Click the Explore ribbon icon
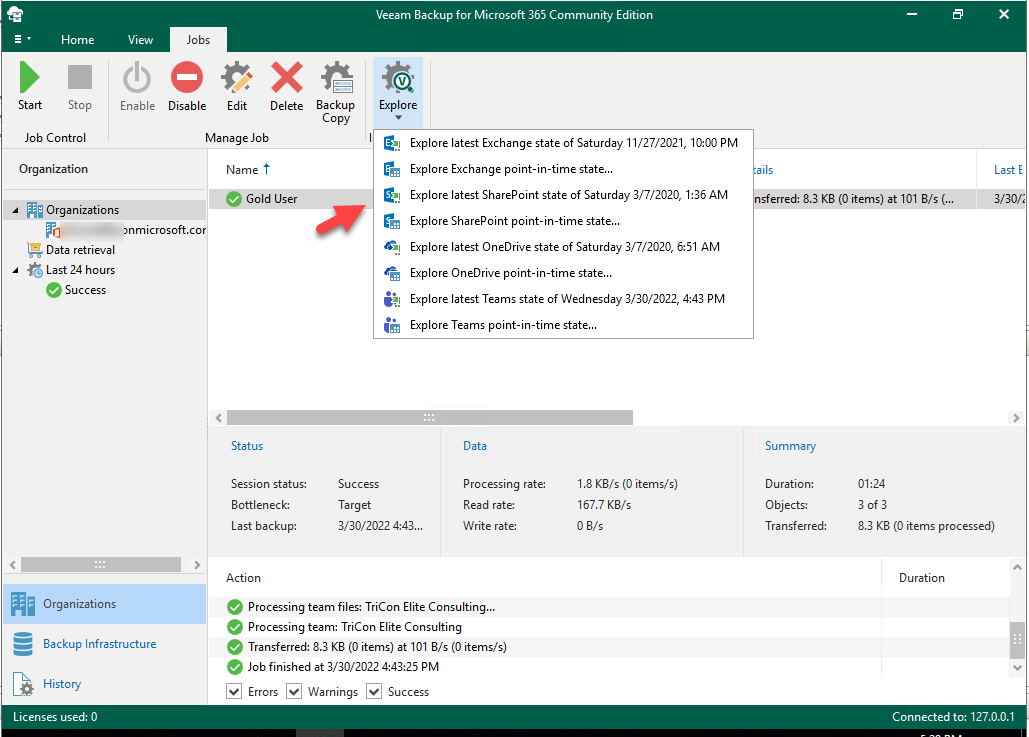This screenshot has height=737, width=1029. coord(398,77)
